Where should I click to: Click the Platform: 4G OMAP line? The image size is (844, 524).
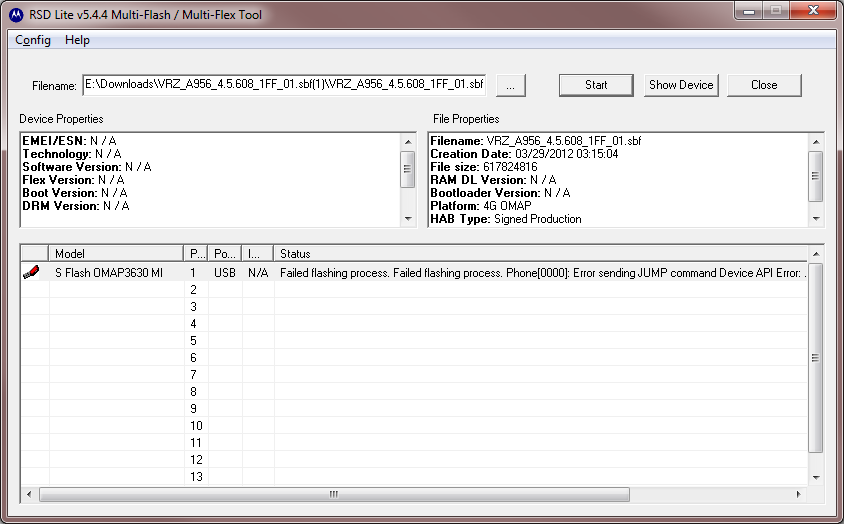(481, 206)
